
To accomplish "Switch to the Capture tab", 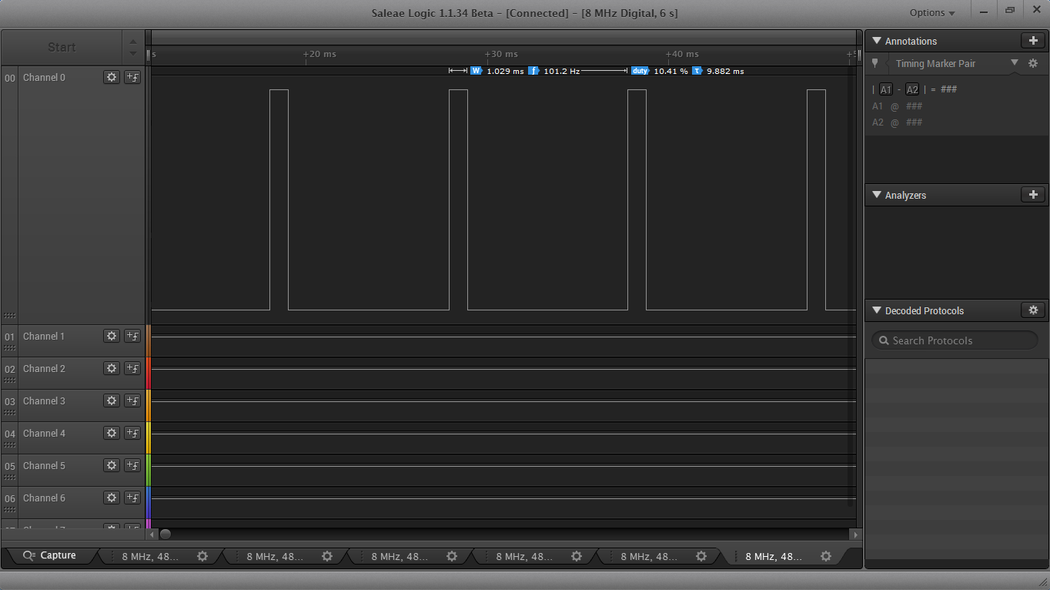I will pyautogui.click(x=50, y=555).
